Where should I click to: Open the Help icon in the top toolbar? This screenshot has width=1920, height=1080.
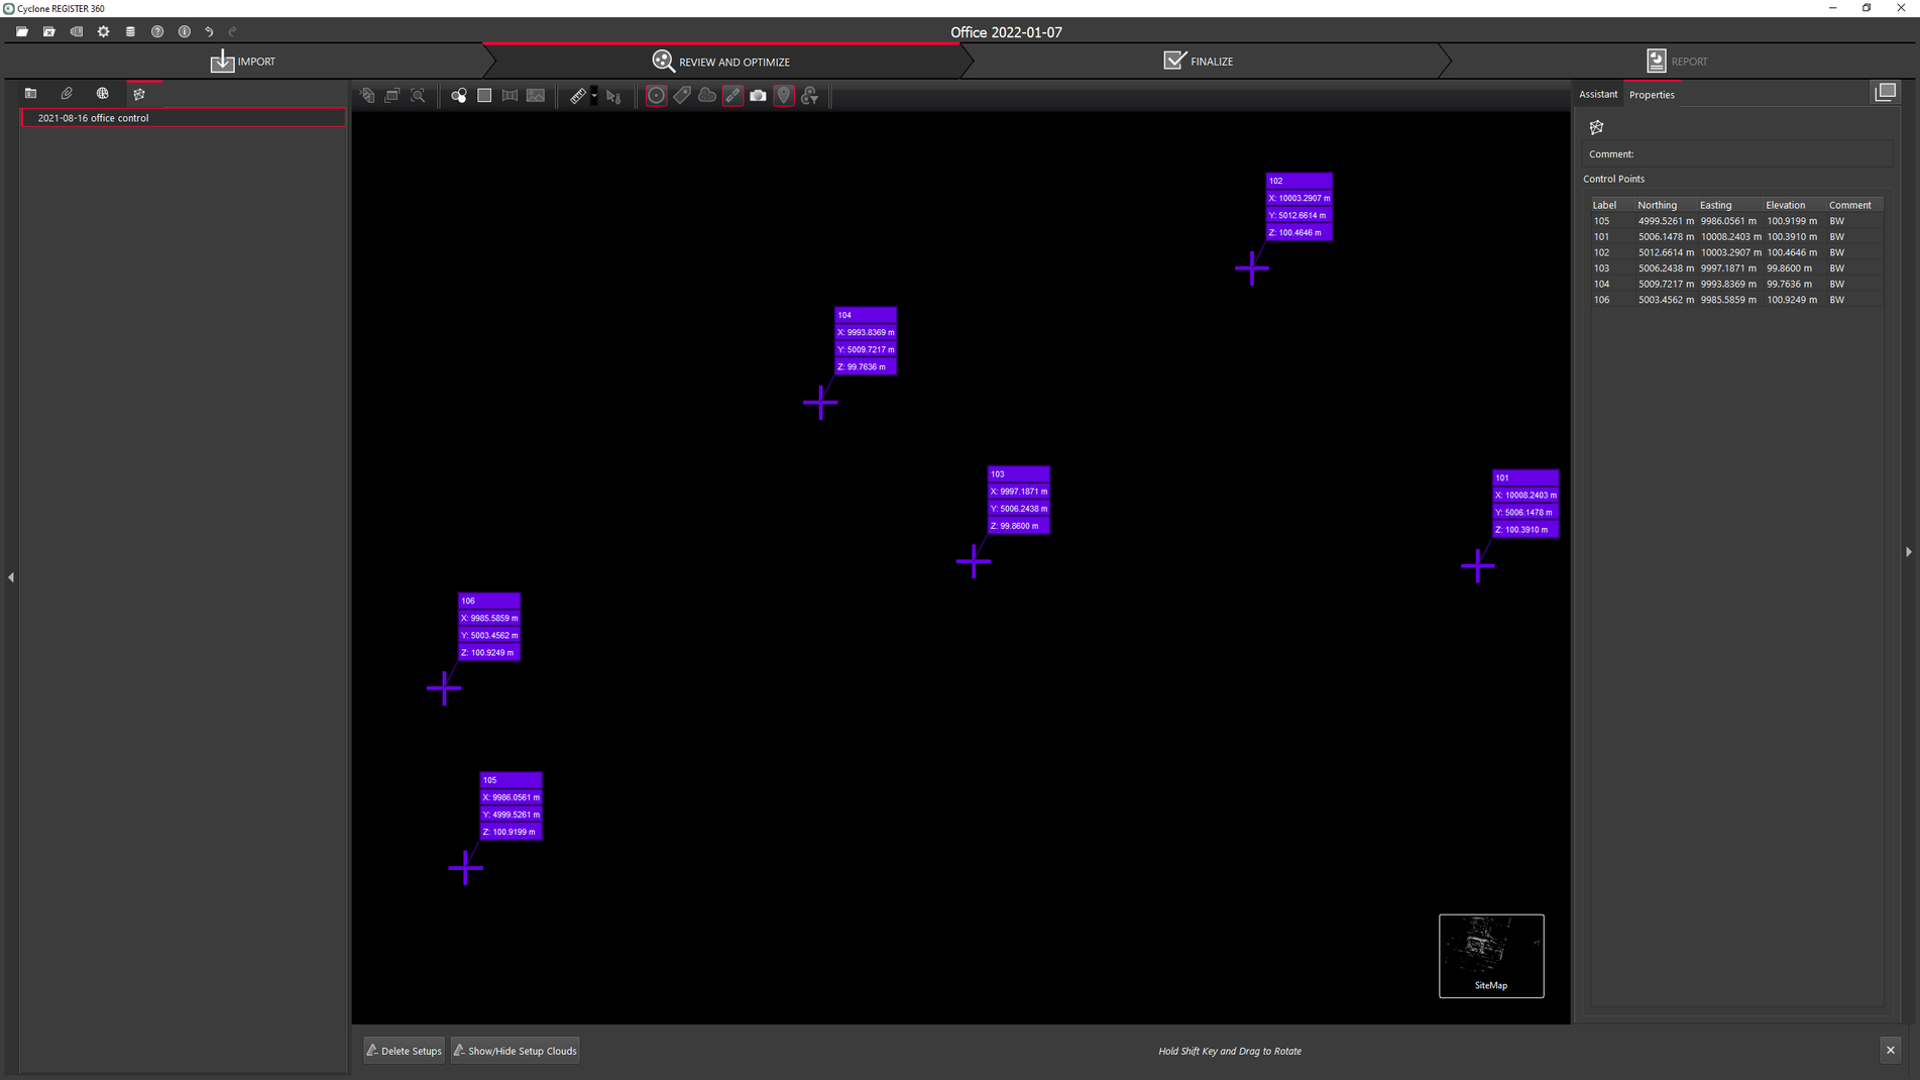157,31
